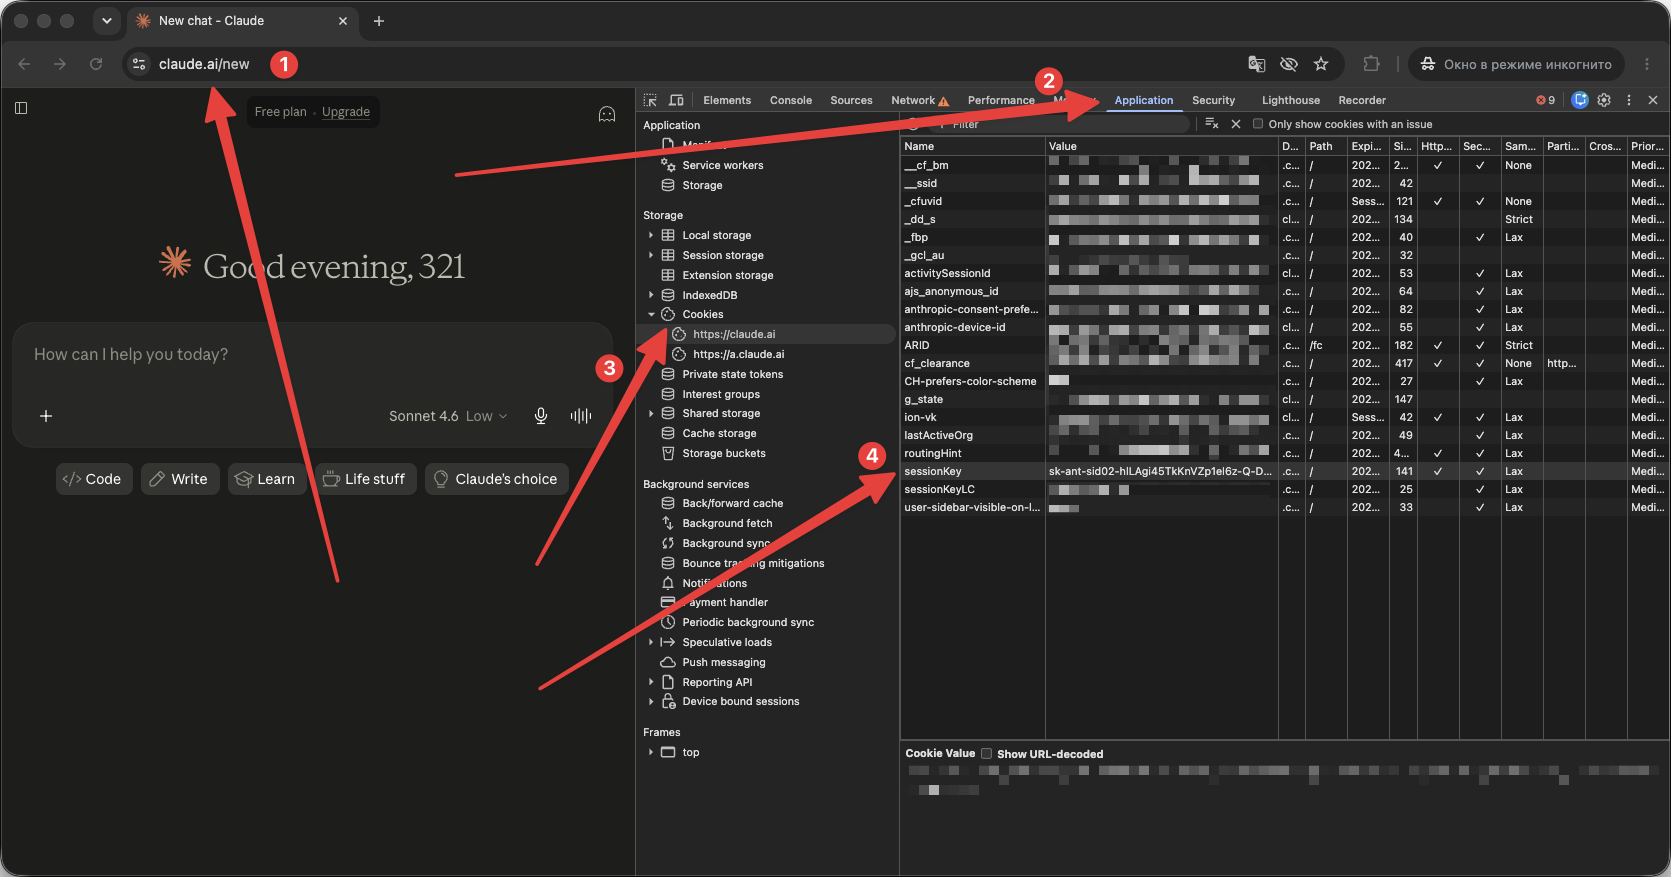Click the microphone icon in chat input
Viewport: 1671px width, 877px height.
coord(541,416)
